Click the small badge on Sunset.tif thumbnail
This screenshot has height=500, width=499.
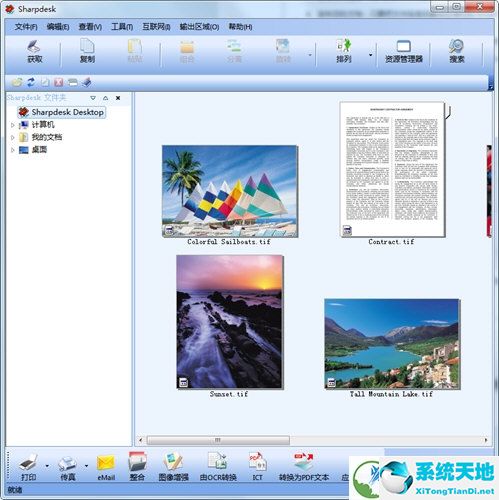[184, 382]
